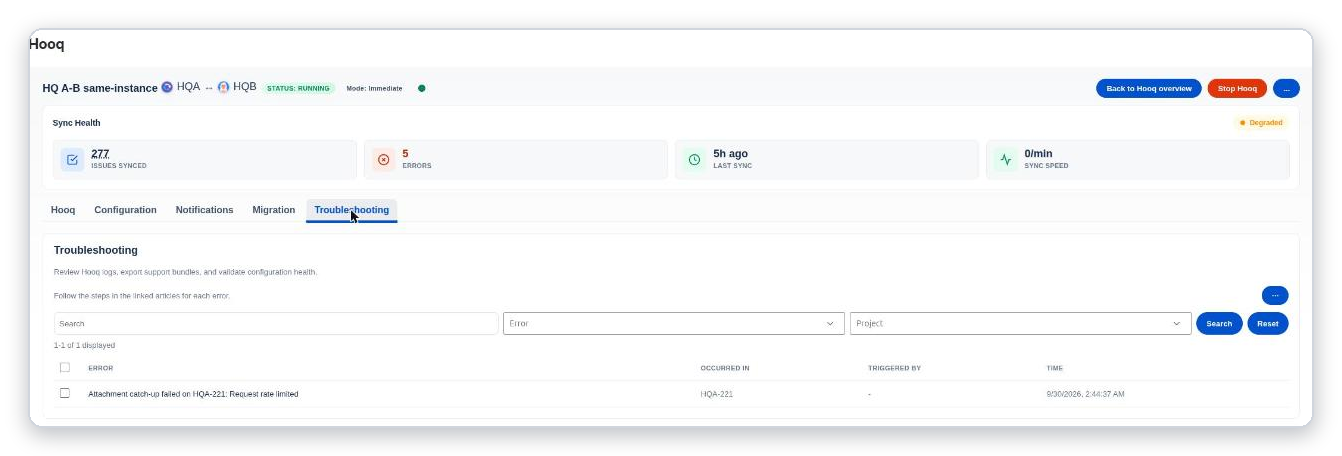The width and height of the screenshot is (1342, 456).
Task: Click the OCCURRED IN column header
Action: point(724,368)
